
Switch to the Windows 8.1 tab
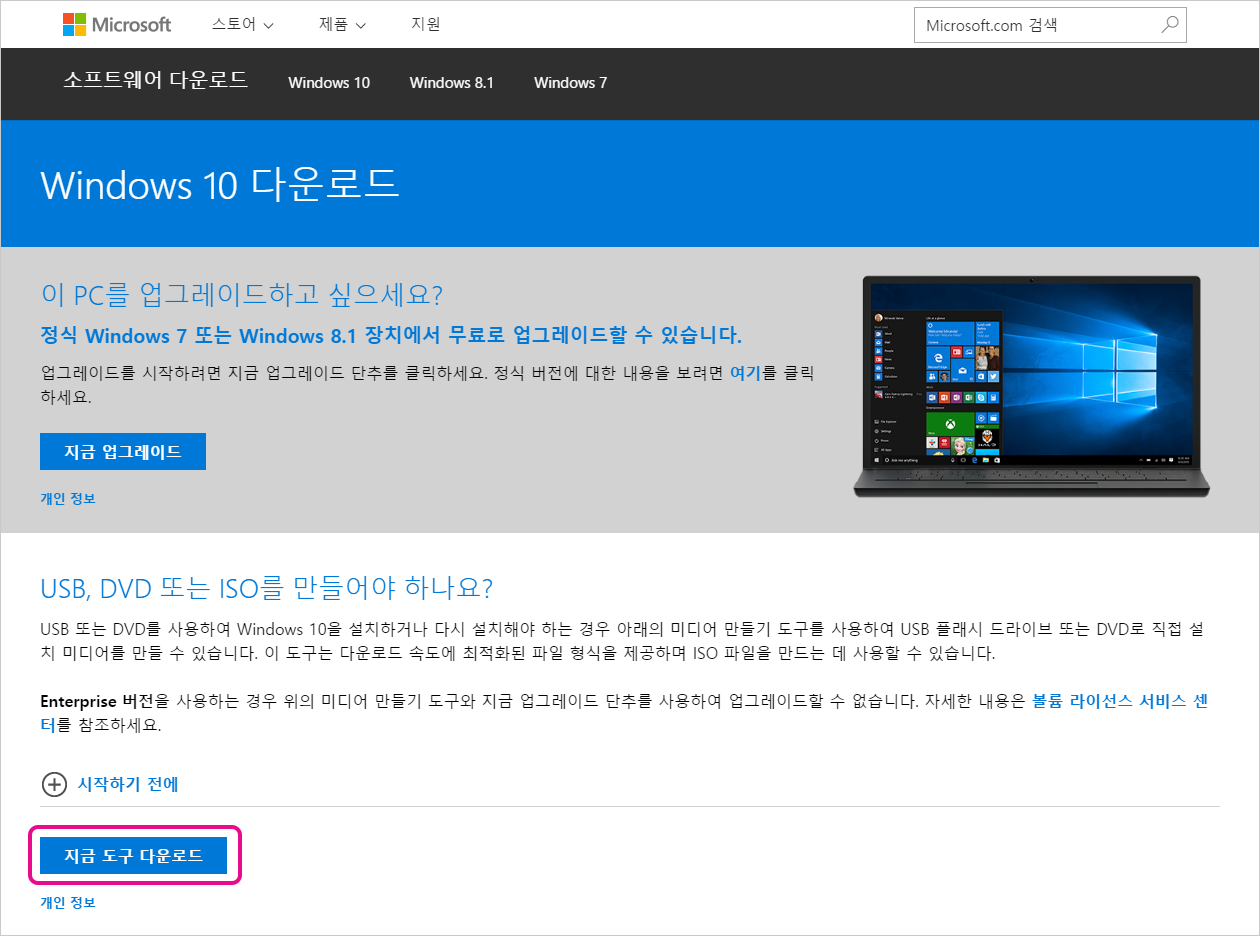pos(451,83)
